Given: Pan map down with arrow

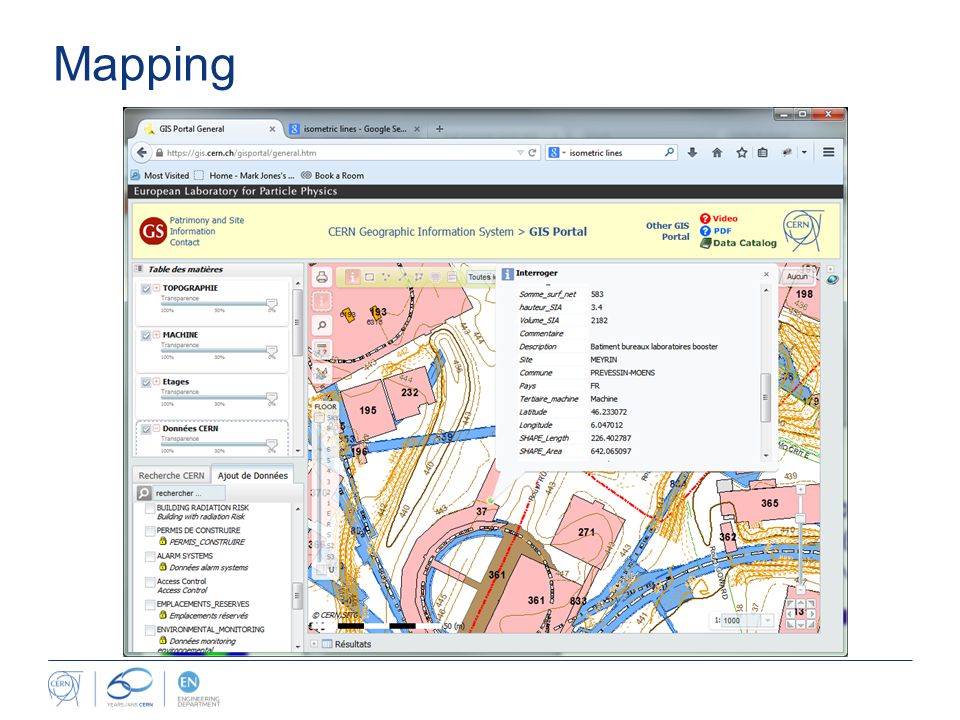Looking at the screenshot, I should (x=801, y=624).
